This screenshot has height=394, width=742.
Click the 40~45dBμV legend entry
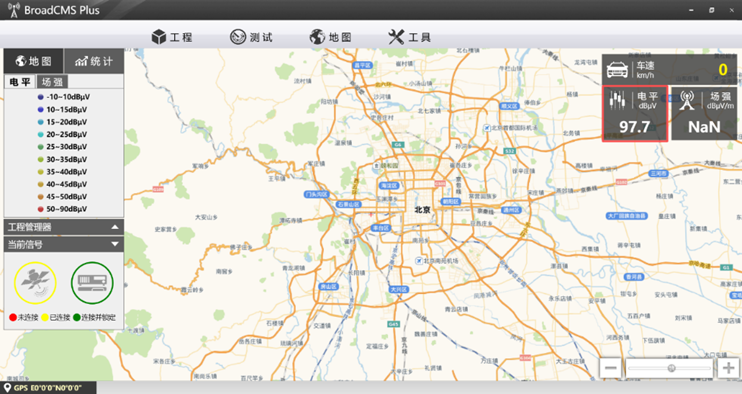63,184
